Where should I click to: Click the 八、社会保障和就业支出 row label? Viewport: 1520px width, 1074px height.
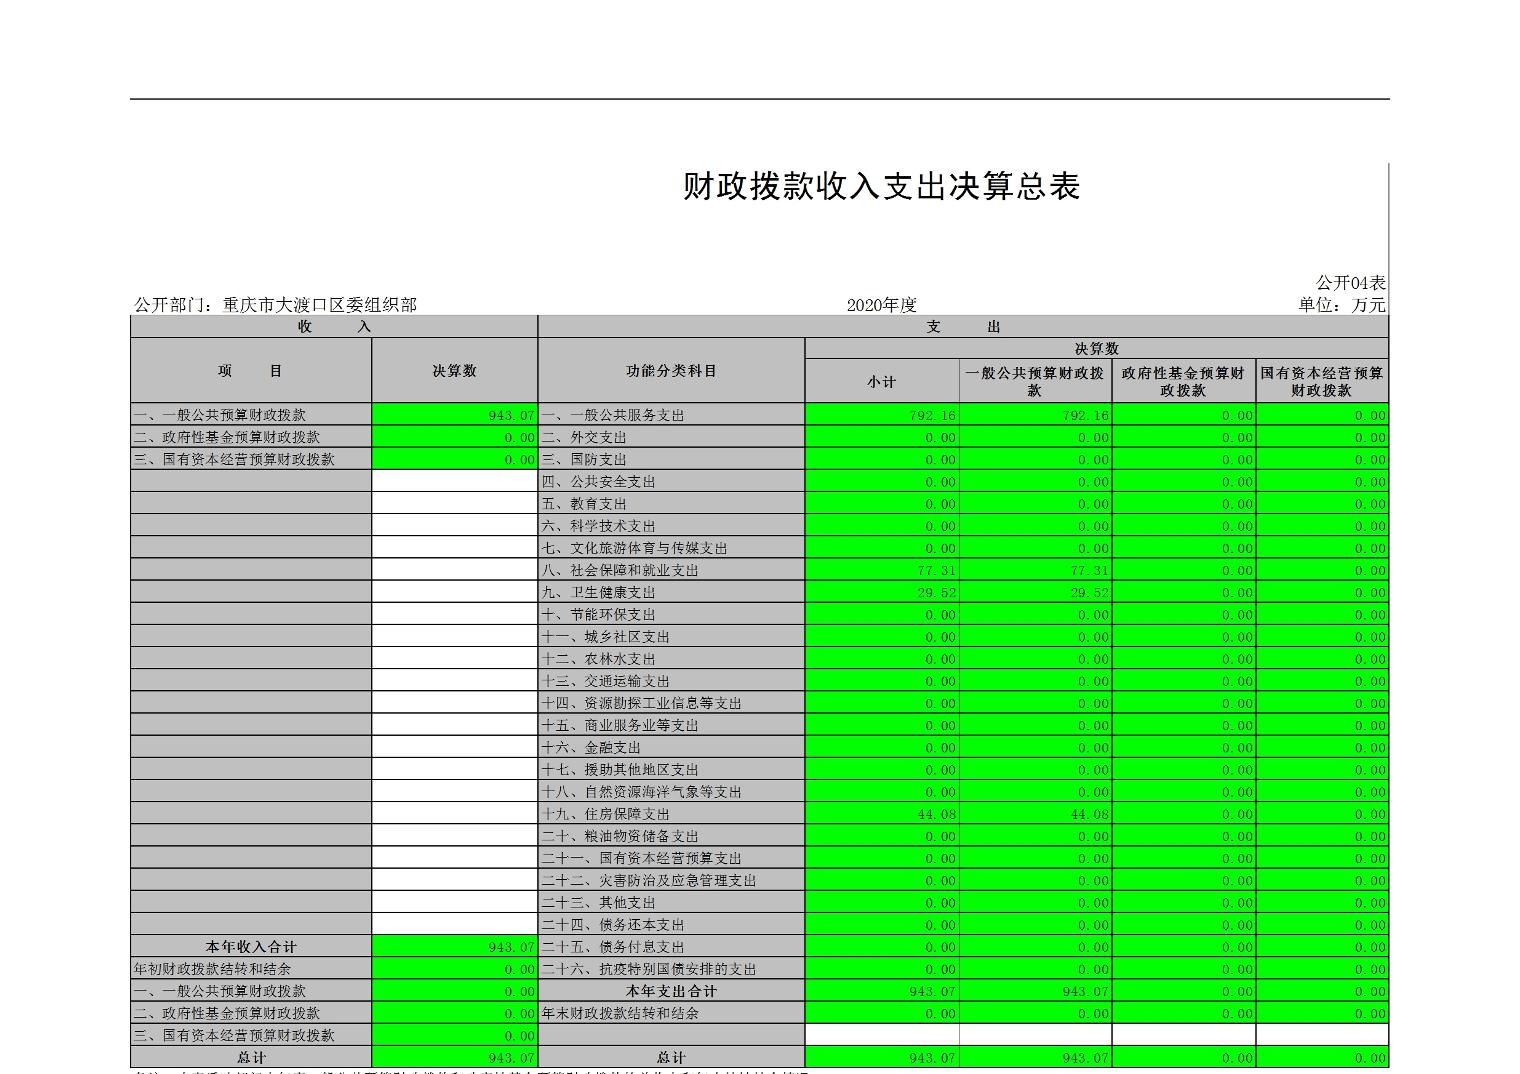[x=620, y=570]
